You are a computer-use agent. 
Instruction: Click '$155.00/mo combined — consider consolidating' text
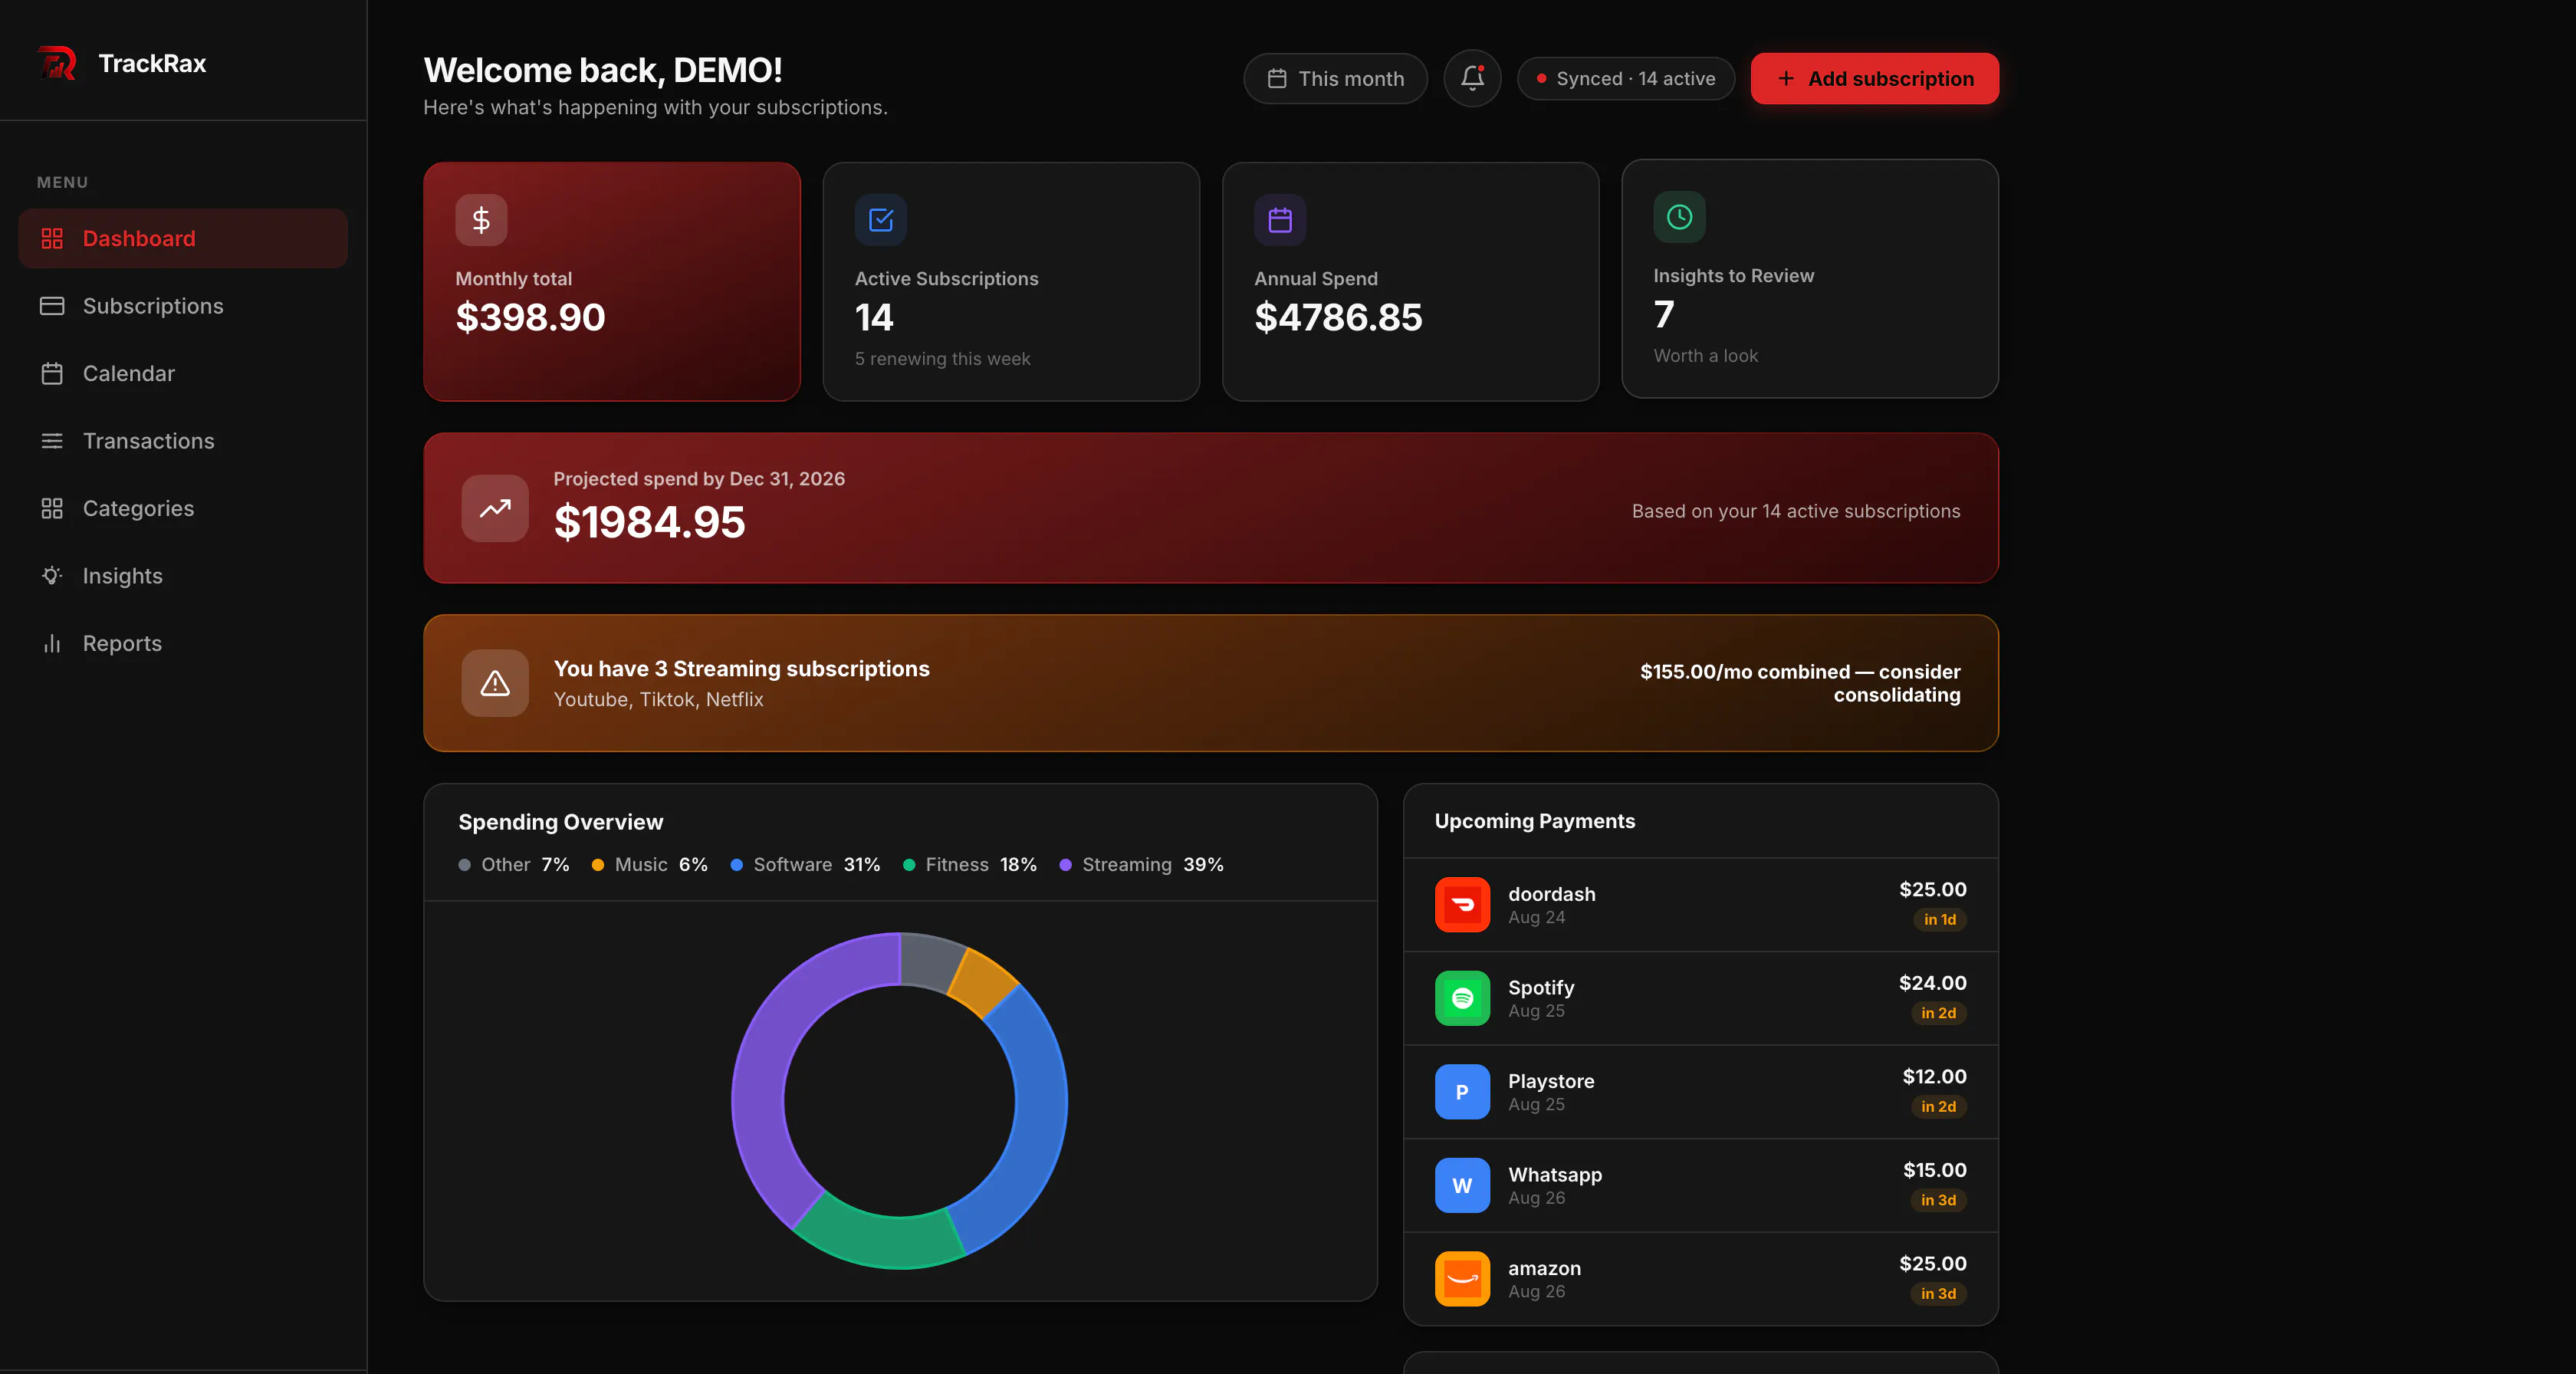click(1800, 683)
